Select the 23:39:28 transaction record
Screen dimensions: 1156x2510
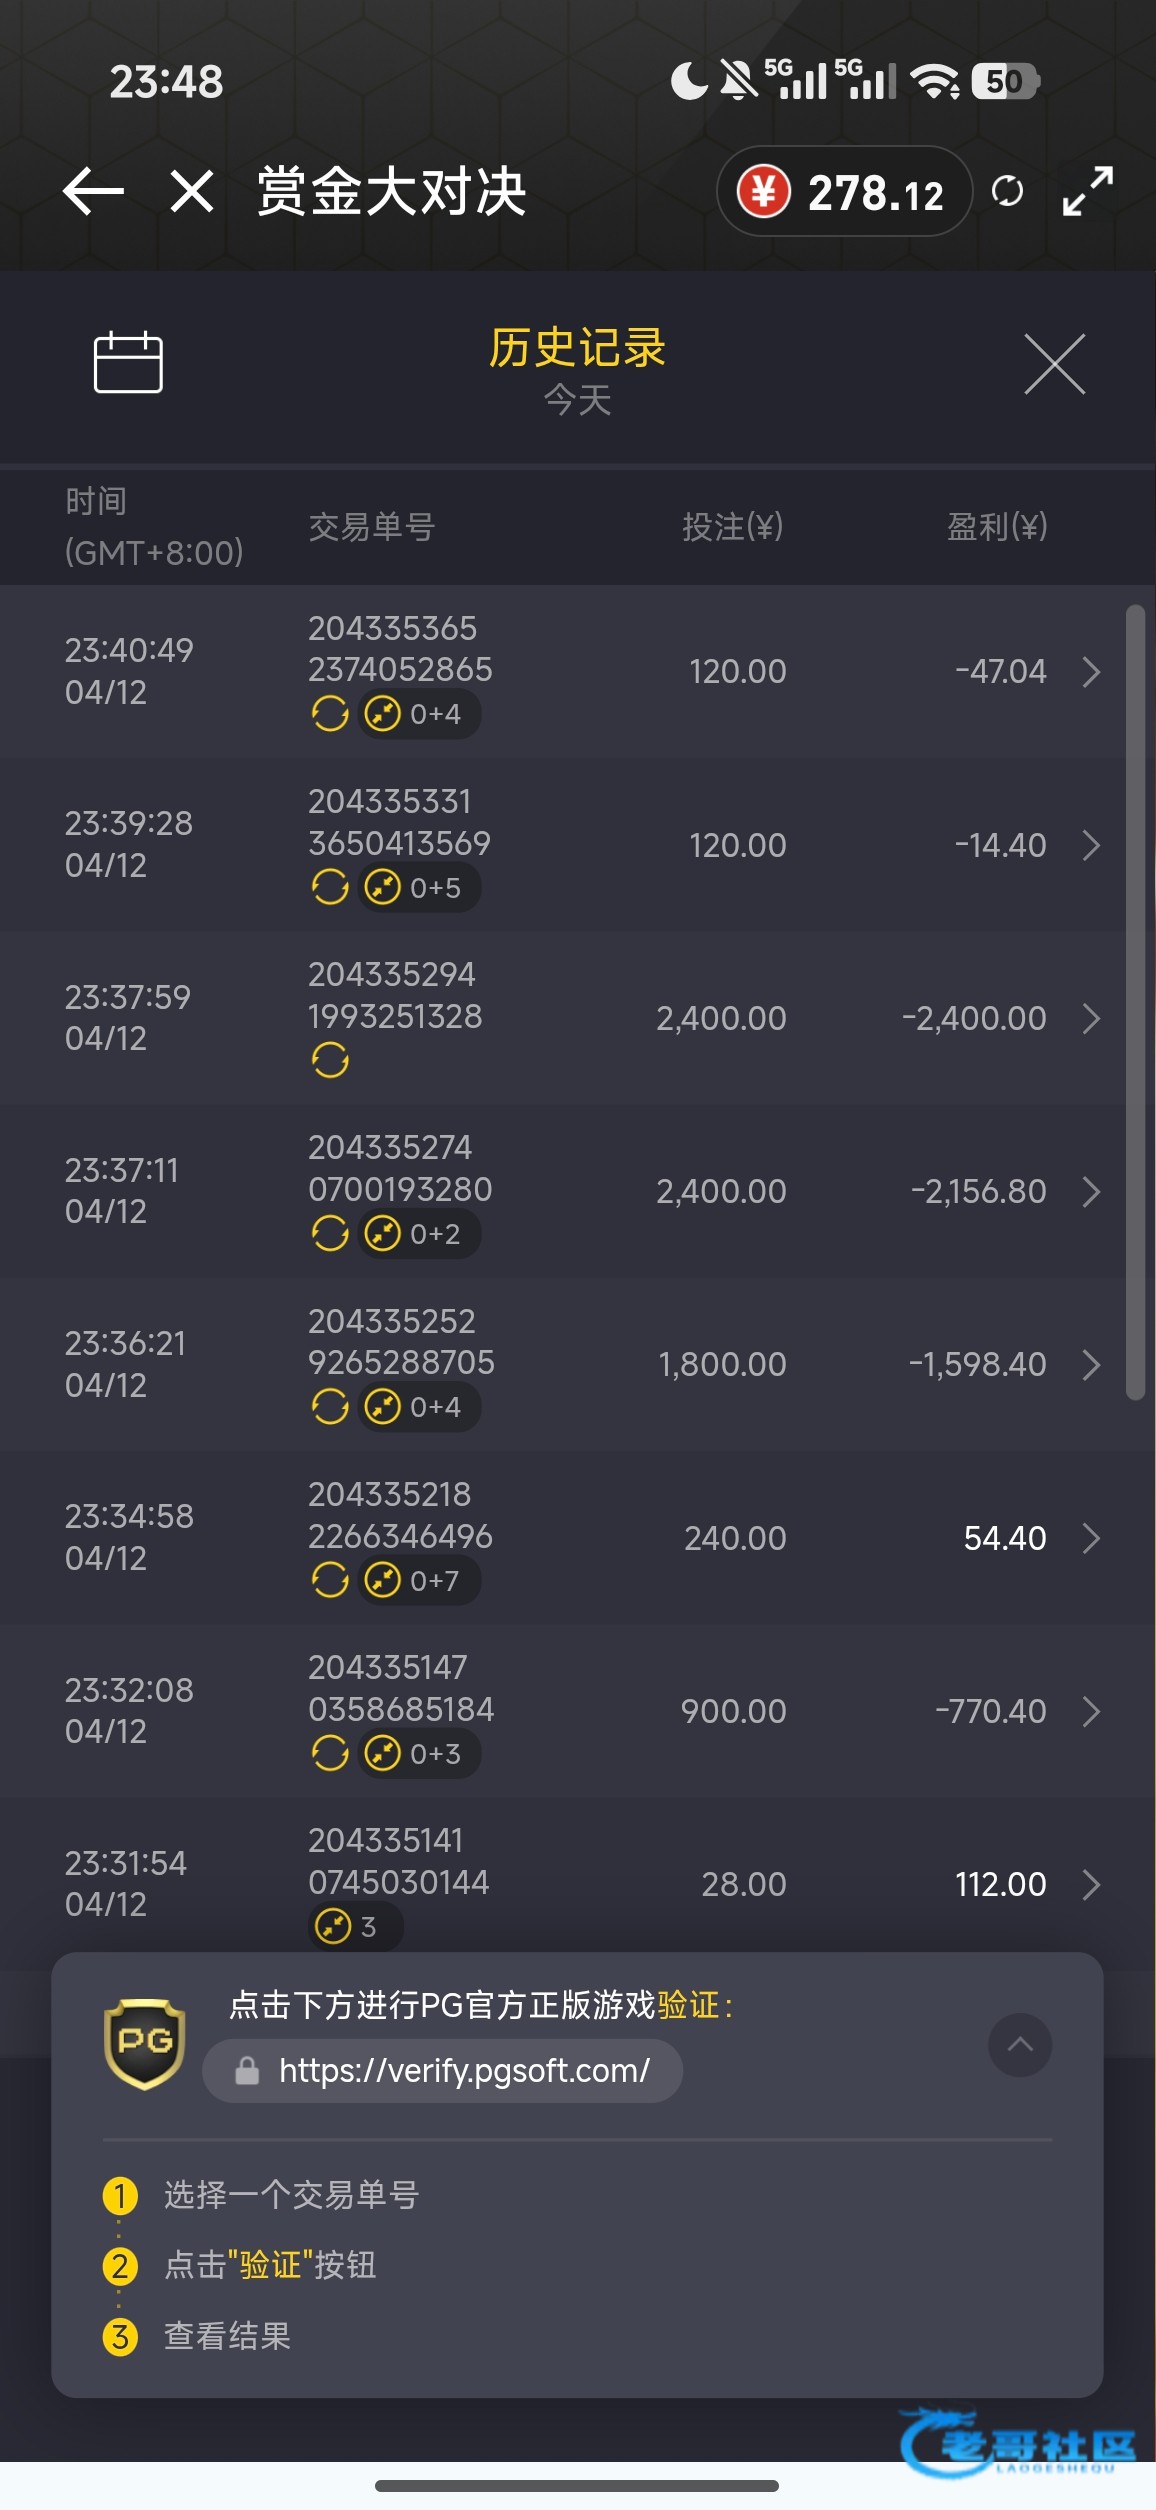[560, 845]
